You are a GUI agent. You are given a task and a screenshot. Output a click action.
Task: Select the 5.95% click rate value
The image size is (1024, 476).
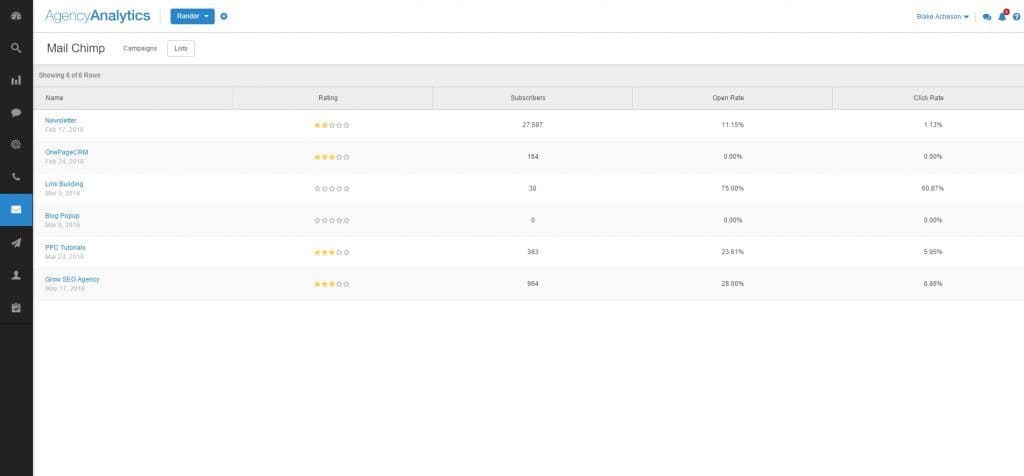tap(933, 252)
